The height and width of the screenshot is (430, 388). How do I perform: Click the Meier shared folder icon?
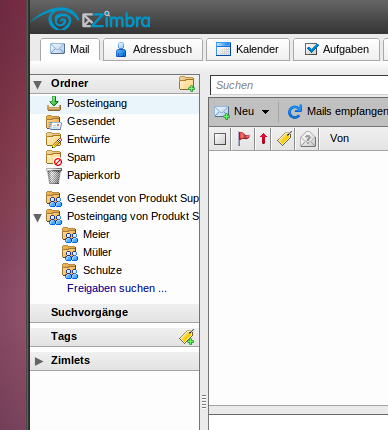point(70,235)
